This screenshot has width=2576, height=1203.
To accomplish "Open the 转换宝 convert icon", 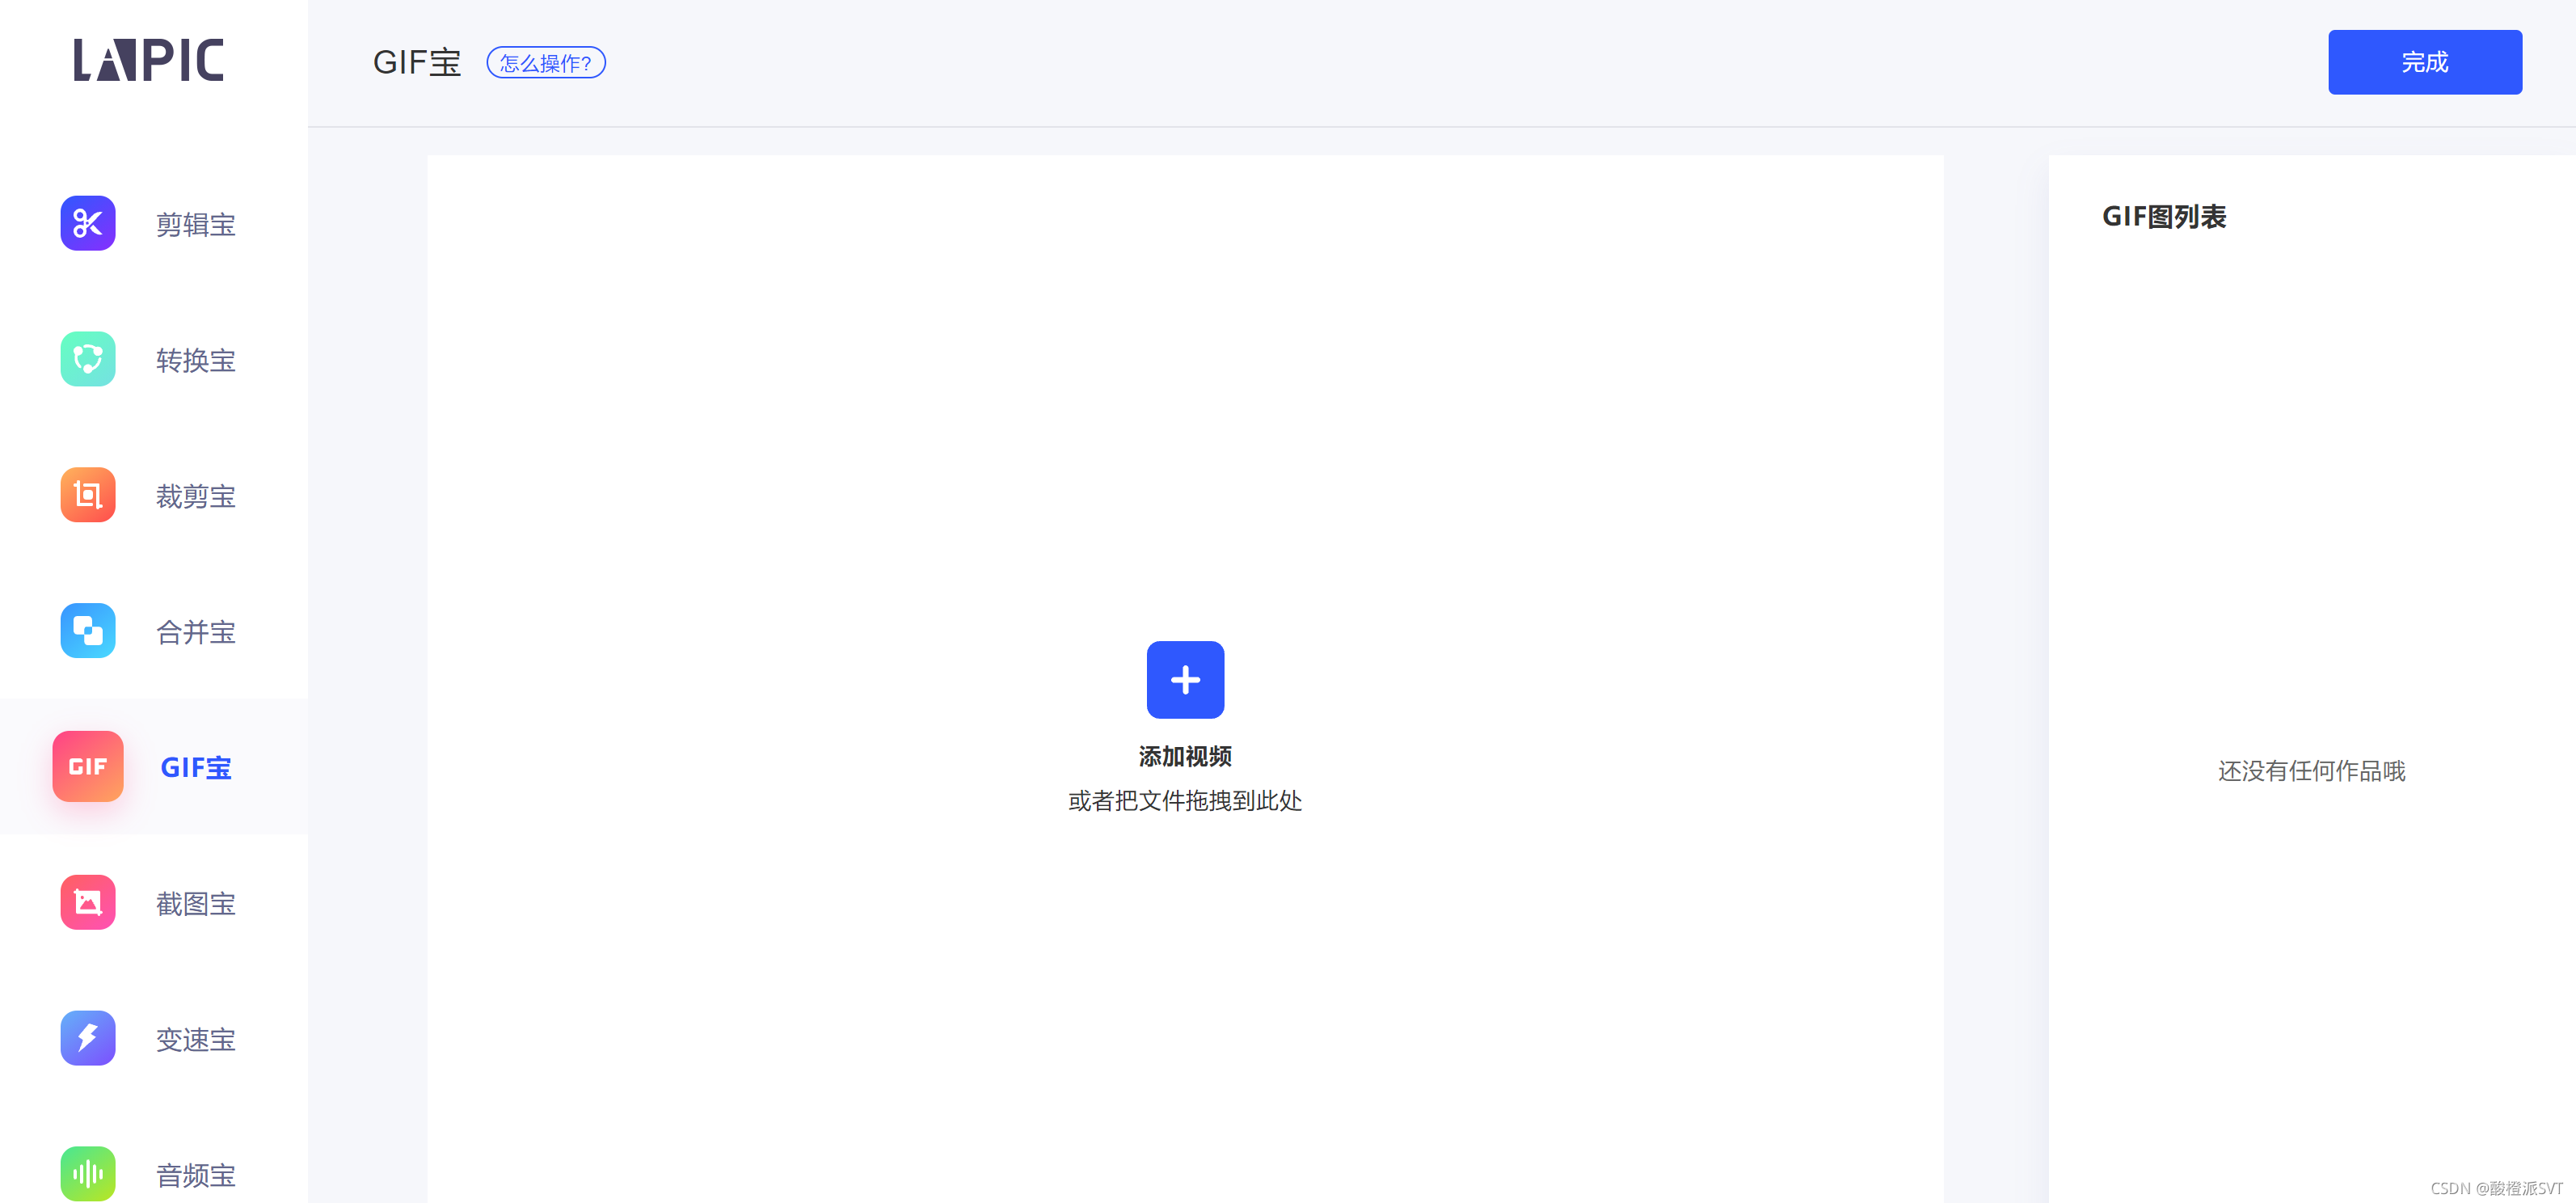I will click(88, 359).
